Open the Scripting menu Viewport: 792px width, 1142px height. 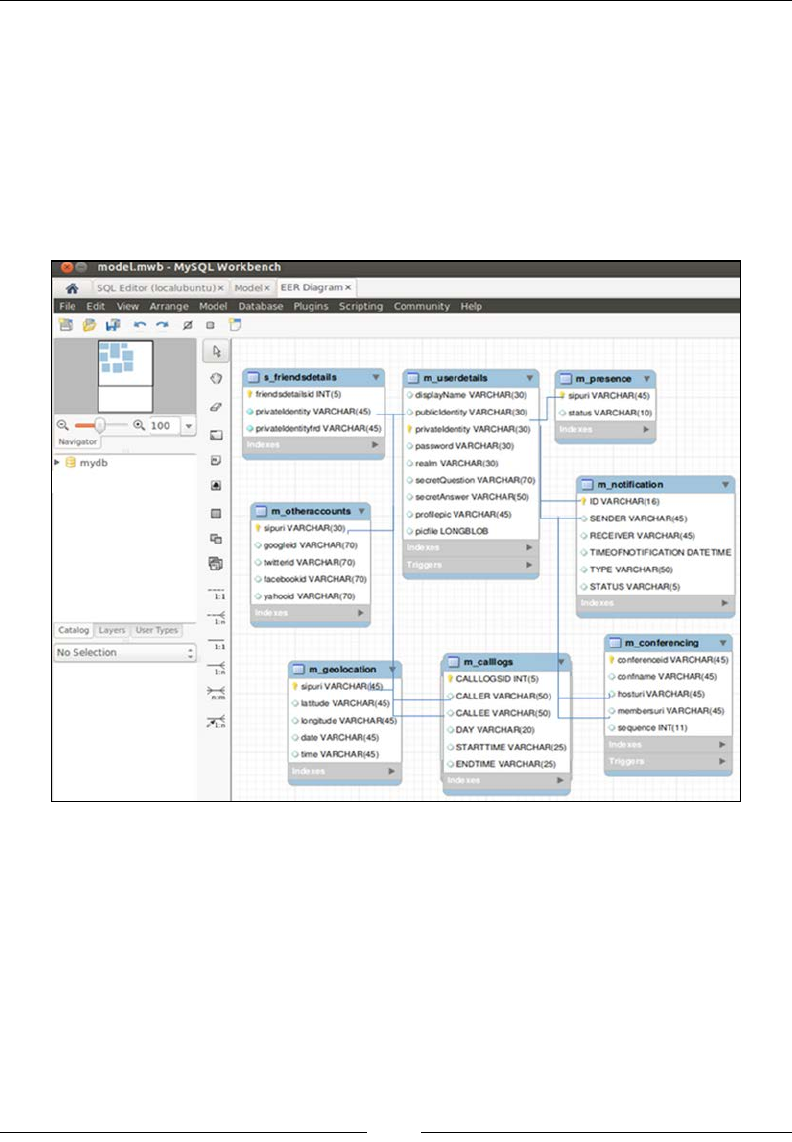coord(361,307)
